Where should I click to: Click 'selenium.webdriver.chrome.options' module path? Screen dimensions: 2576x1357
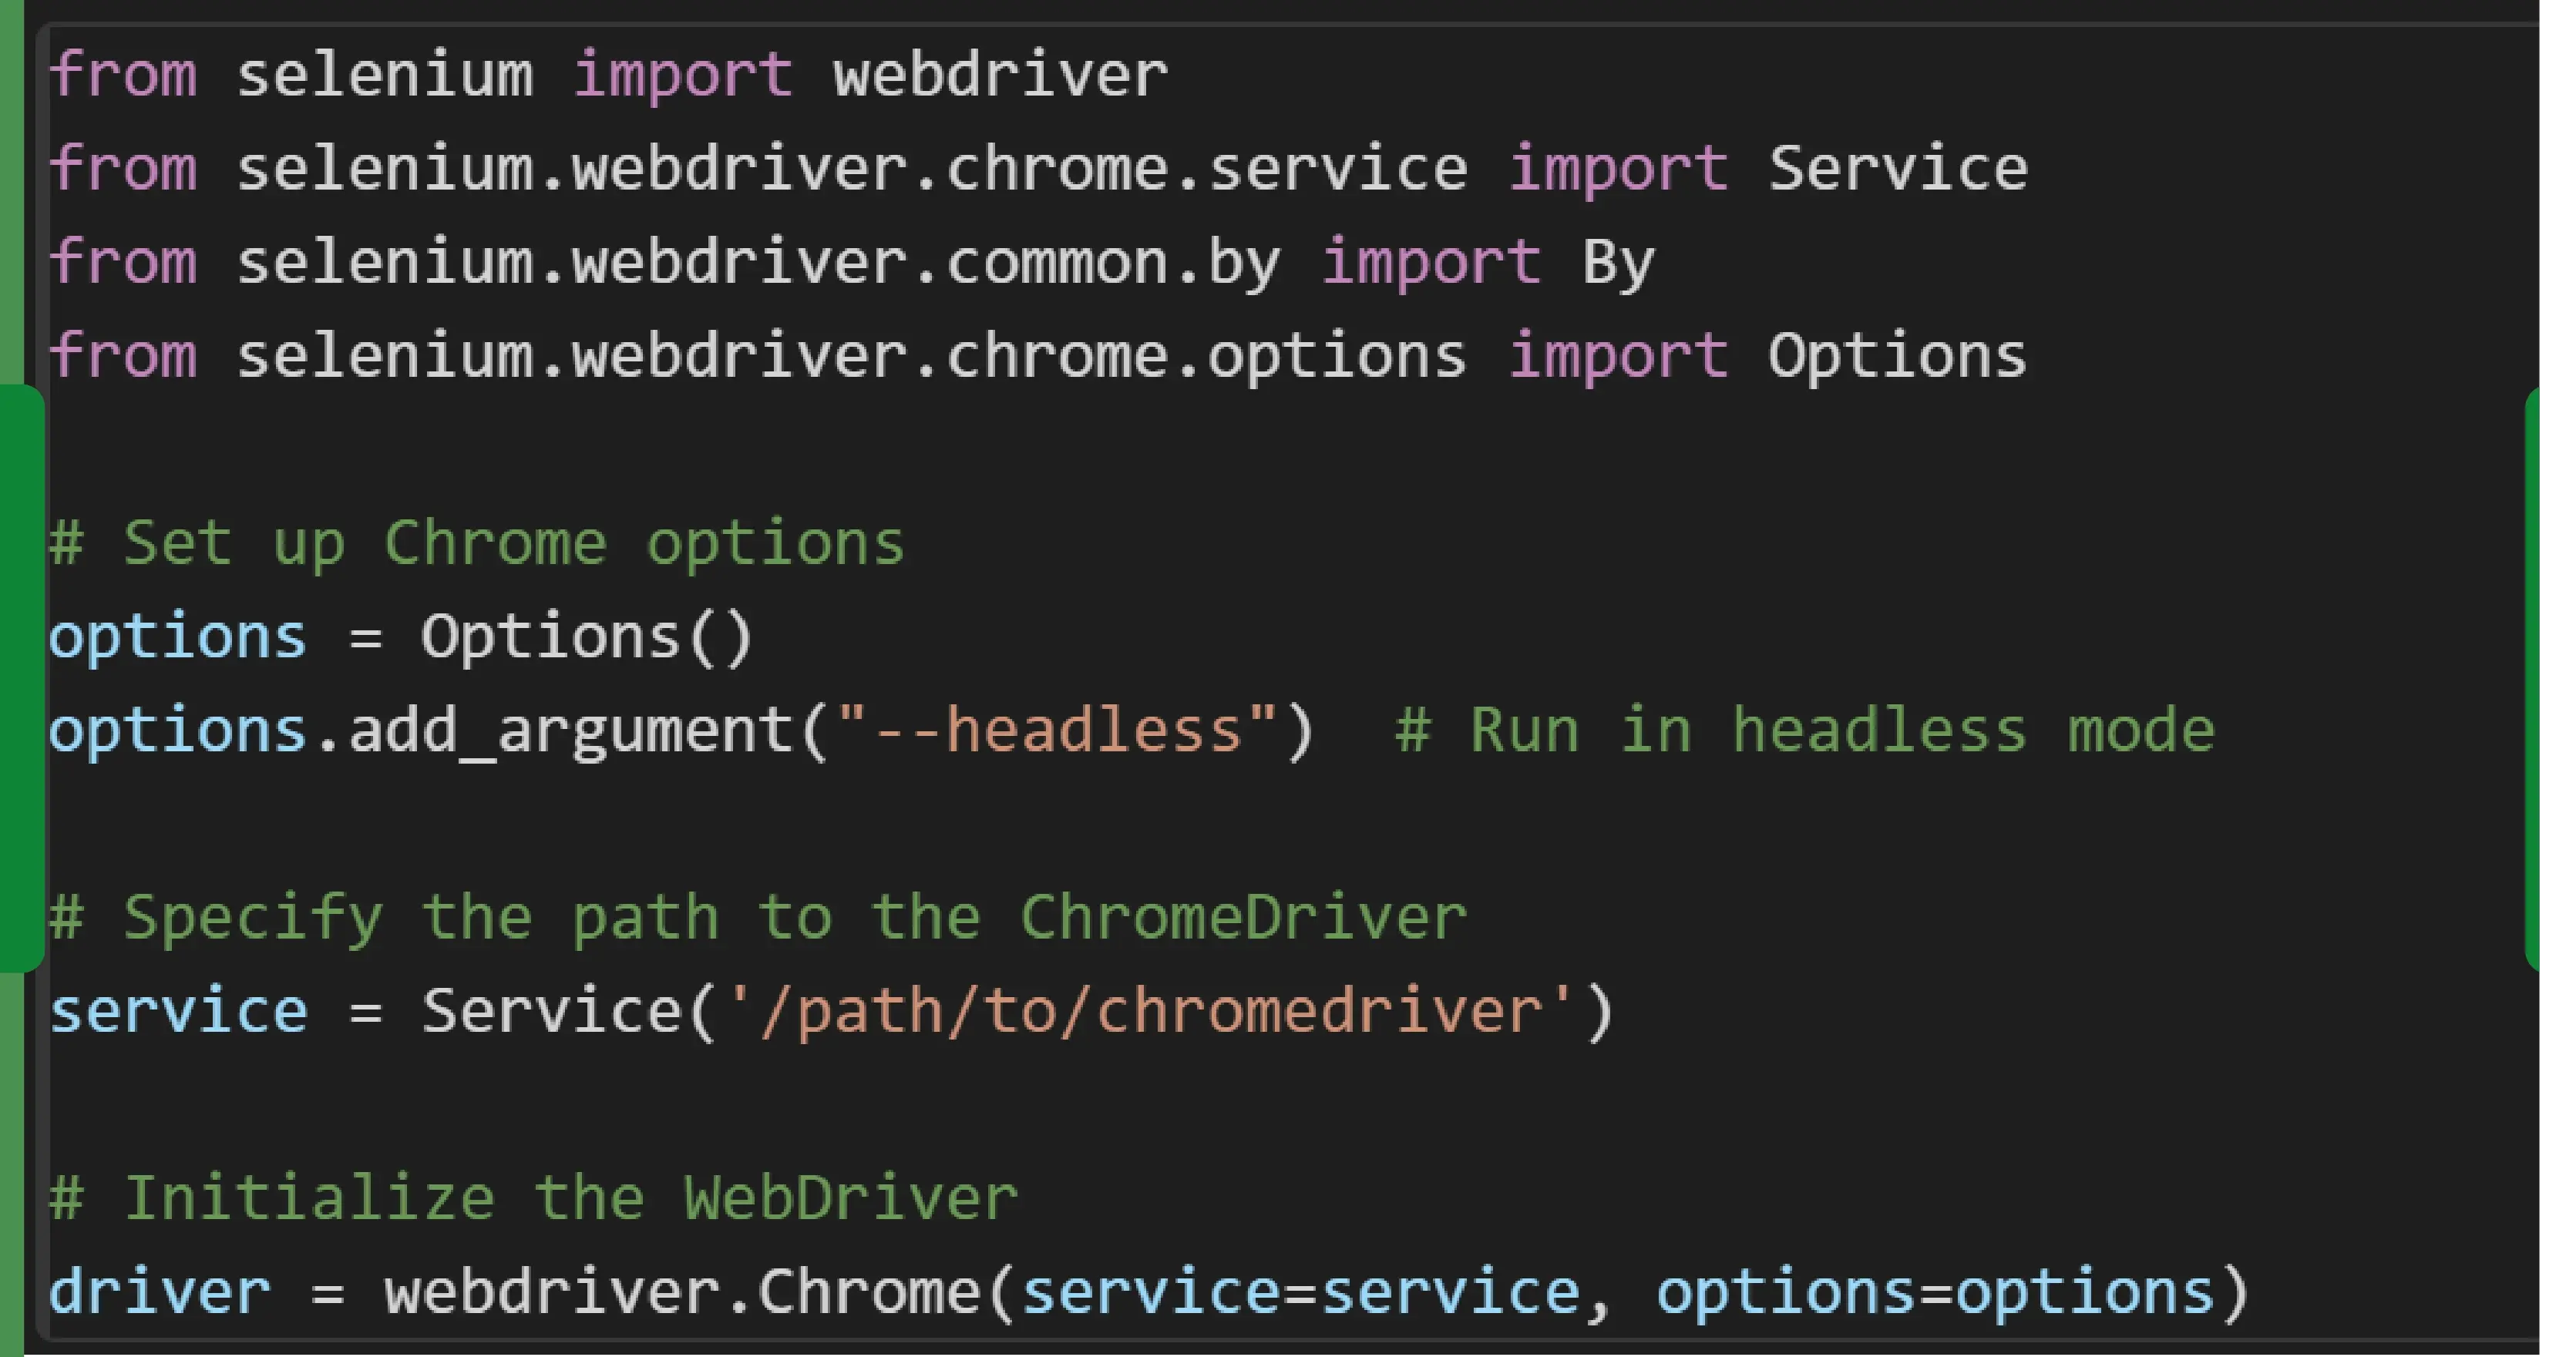[851, 355]
